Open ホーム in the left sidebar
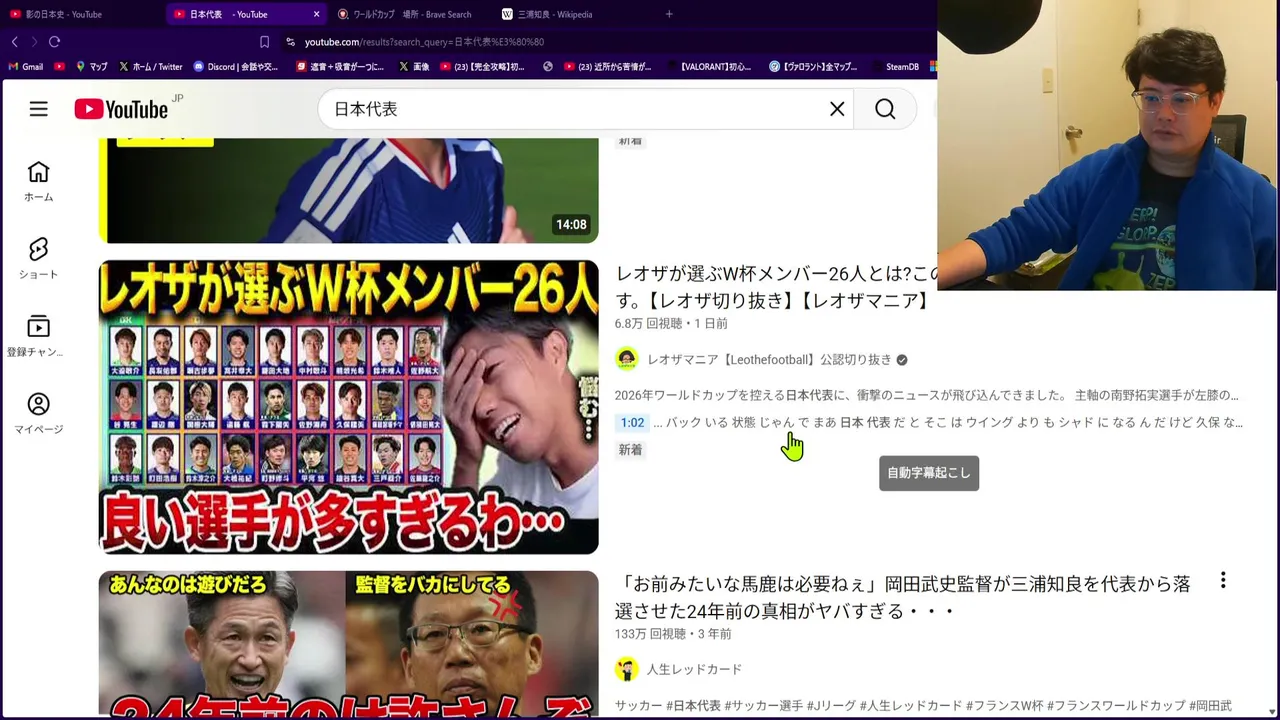1280x720 pixels. [x=38, y=182]
